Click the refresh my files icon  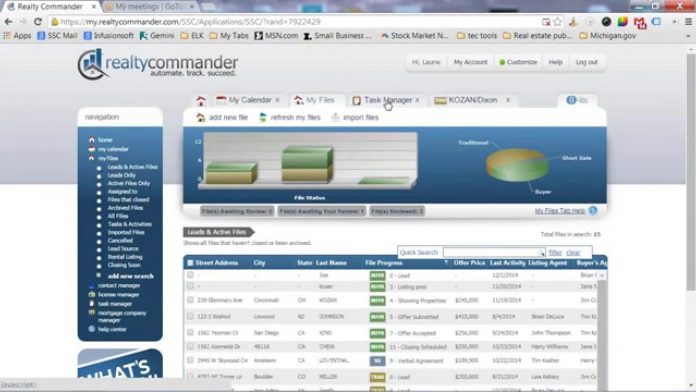pos(263,117)
